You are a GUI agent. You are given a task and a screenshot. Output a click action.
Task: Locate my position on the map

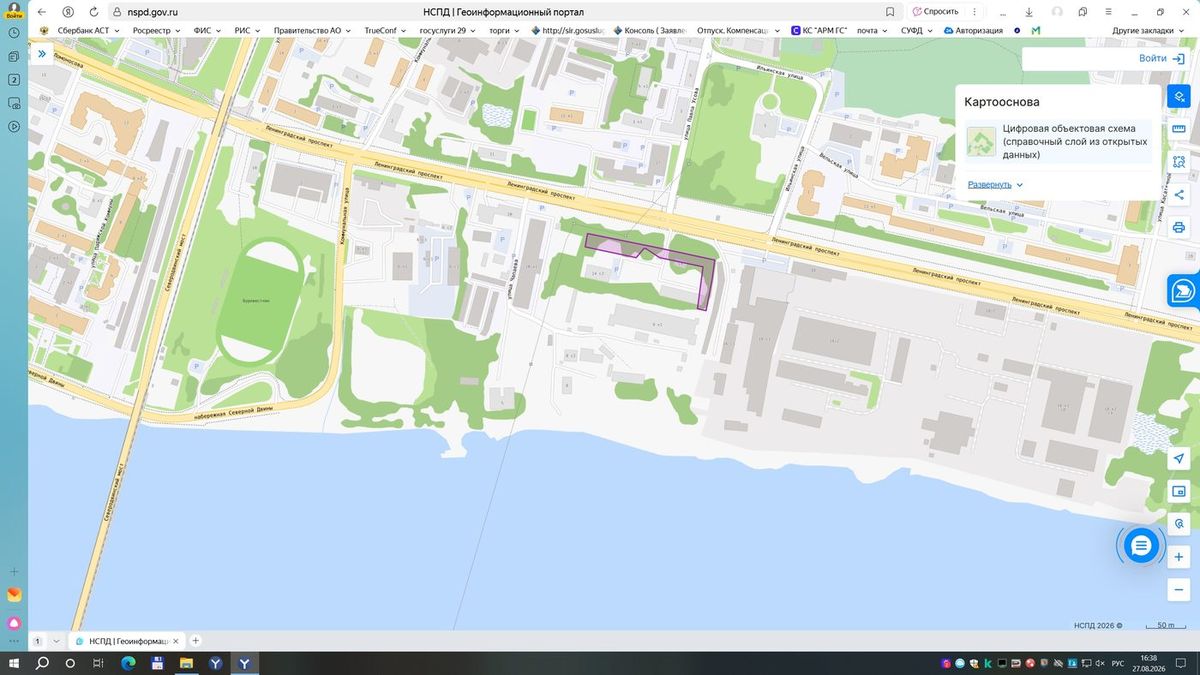(1179, 458)
